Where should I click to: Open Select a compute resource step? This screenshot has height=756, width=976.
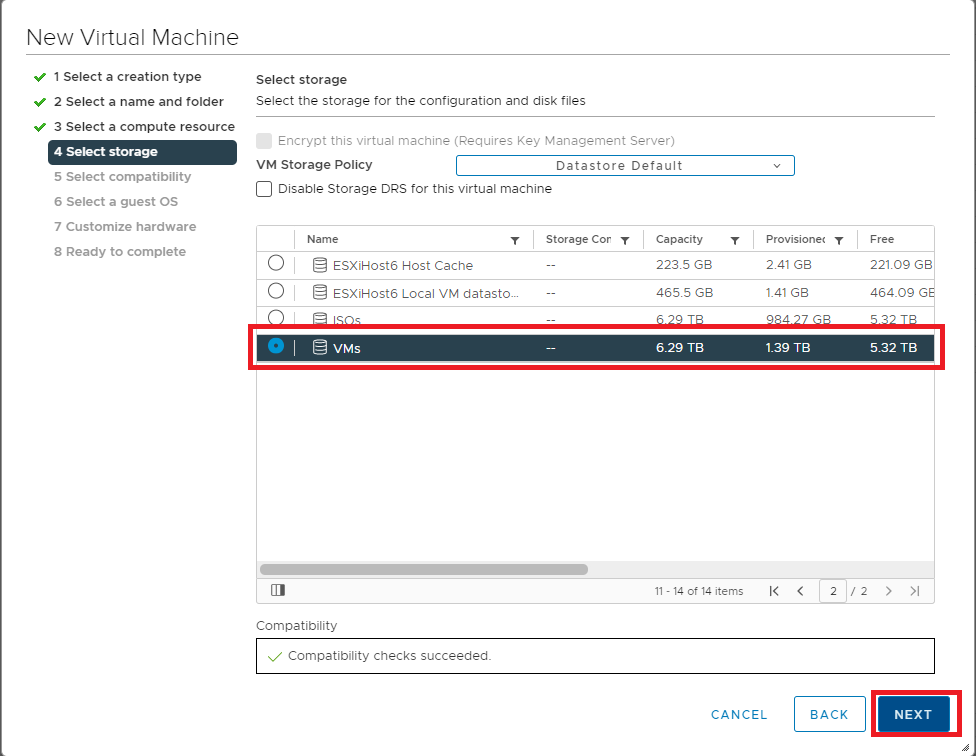coord(144,127)
